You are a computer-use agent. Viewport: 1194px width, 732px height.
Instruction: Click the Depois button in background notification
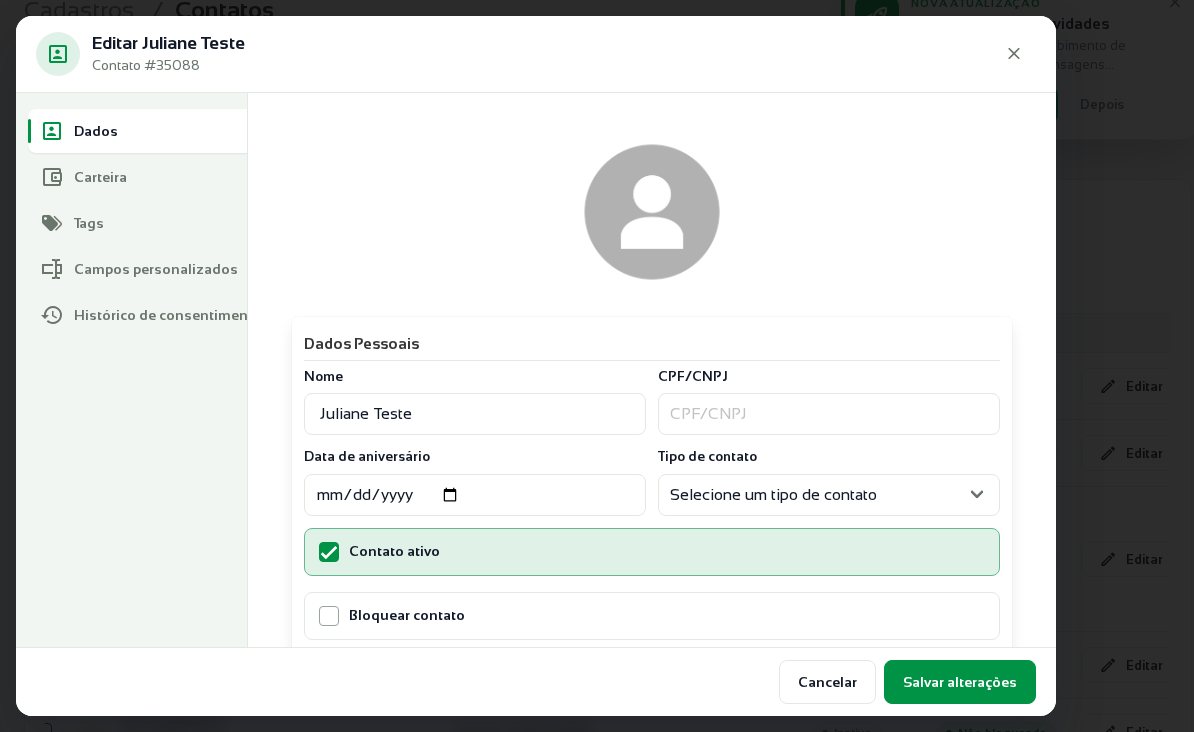pos(1101,104)
